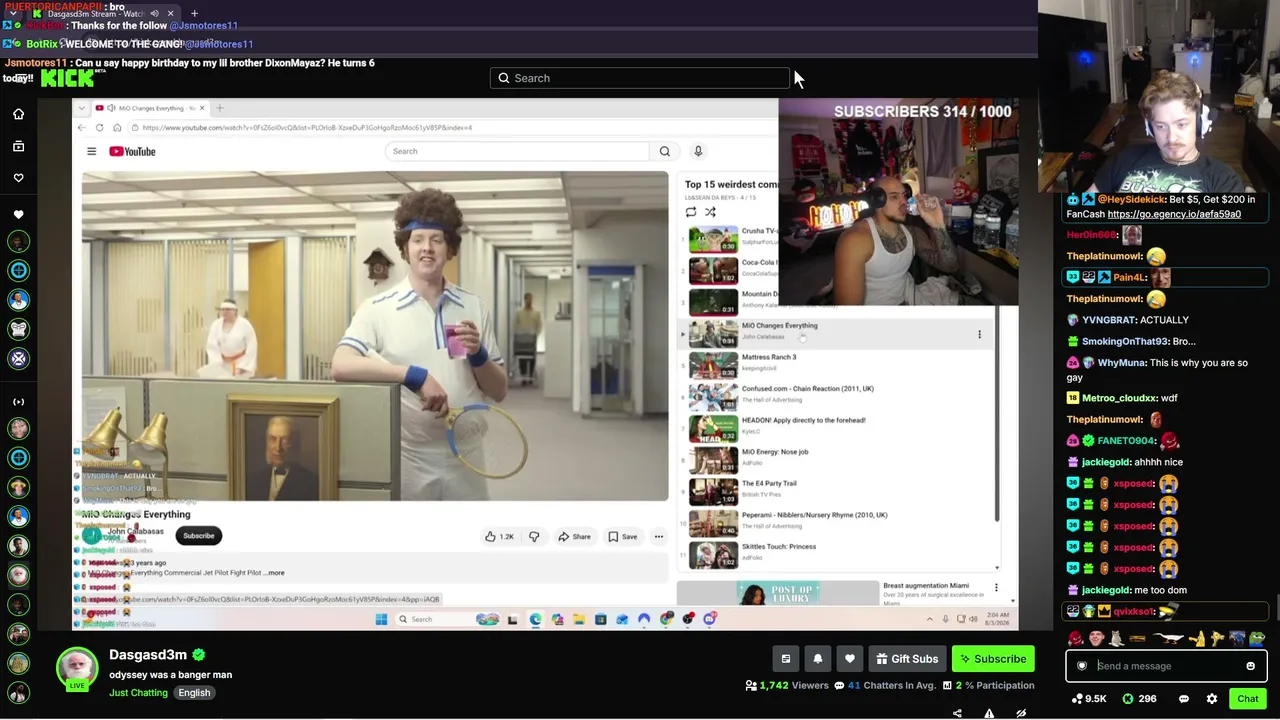Open the YouTube hamburger guide menu

pyautogui.click(x=91, y=151)
